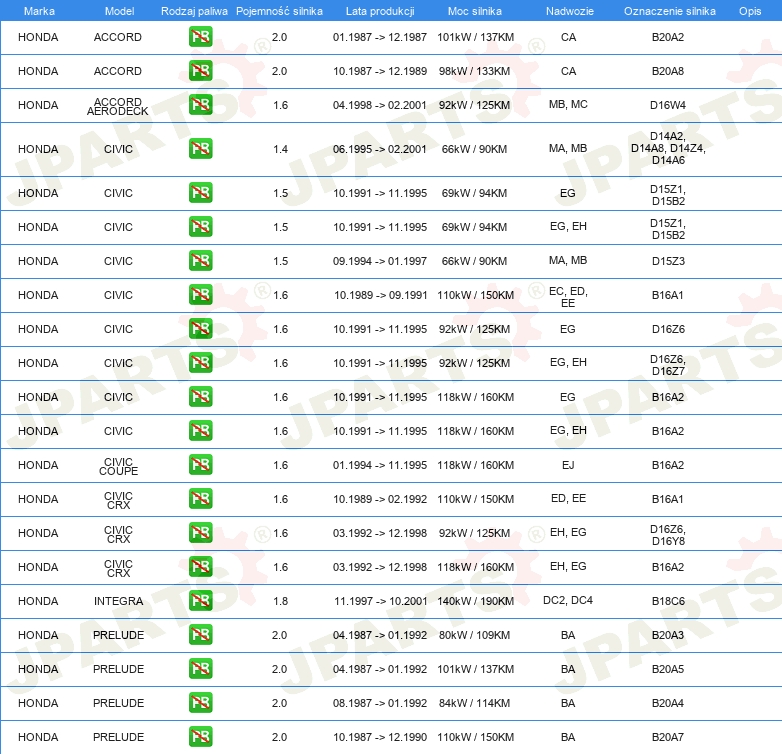Click engine code D15Z3

tap(668, 261)
